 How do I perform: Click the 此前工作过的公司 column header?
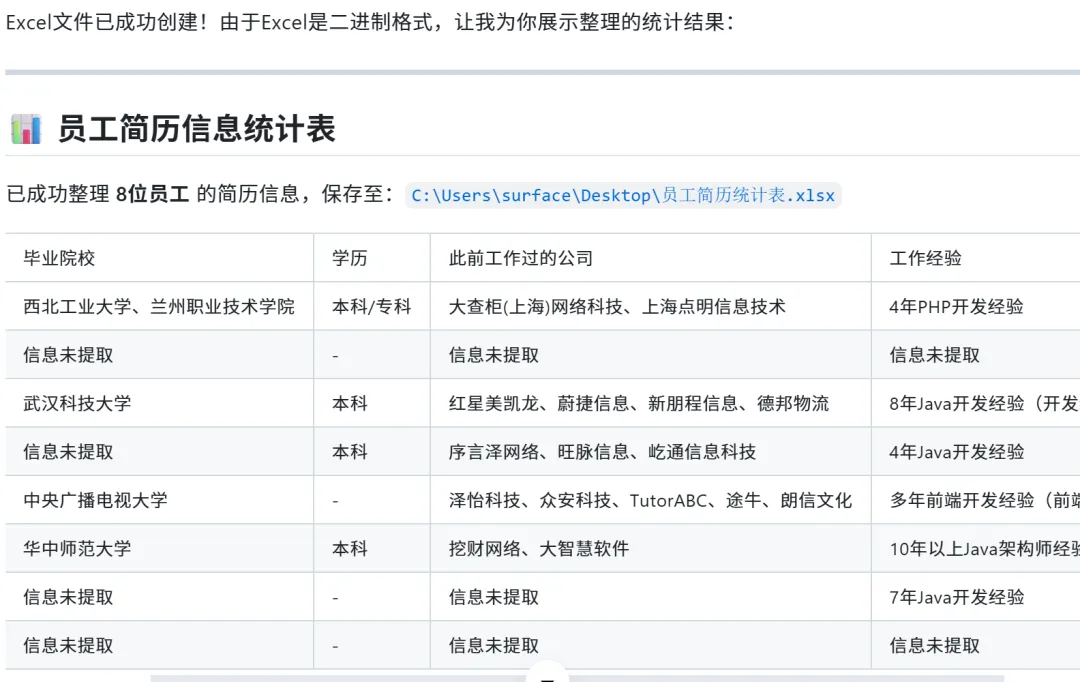click(x=651, y=258)
